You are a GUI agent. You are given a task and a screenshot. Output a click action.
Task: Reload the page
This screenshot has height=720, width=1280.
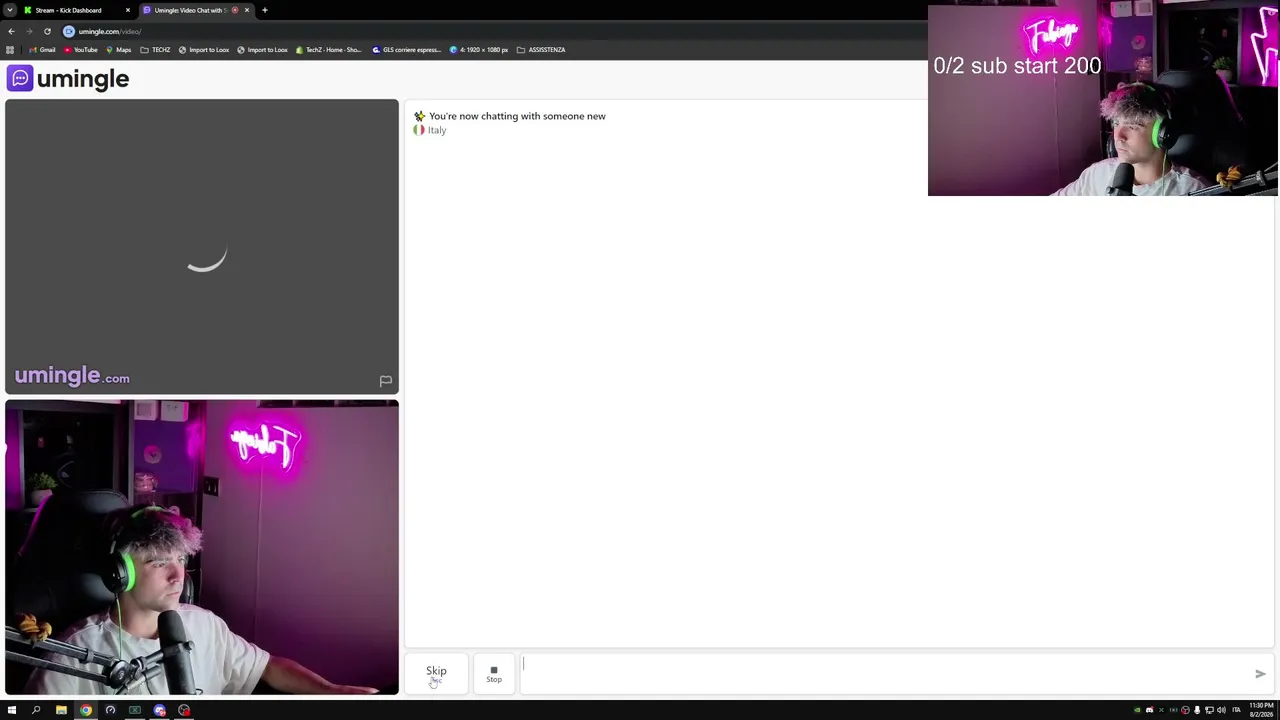tap(47, 31)
